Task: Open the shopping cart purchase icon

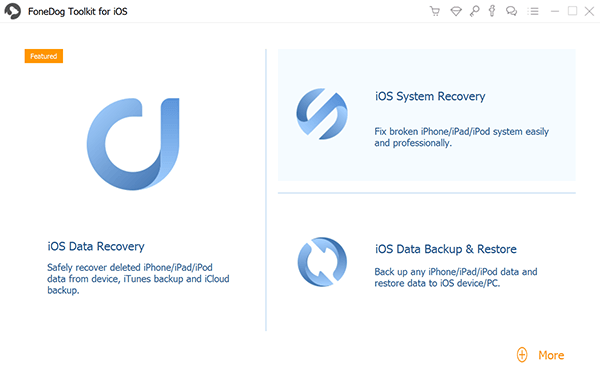Action: click(x=435, y=11)
